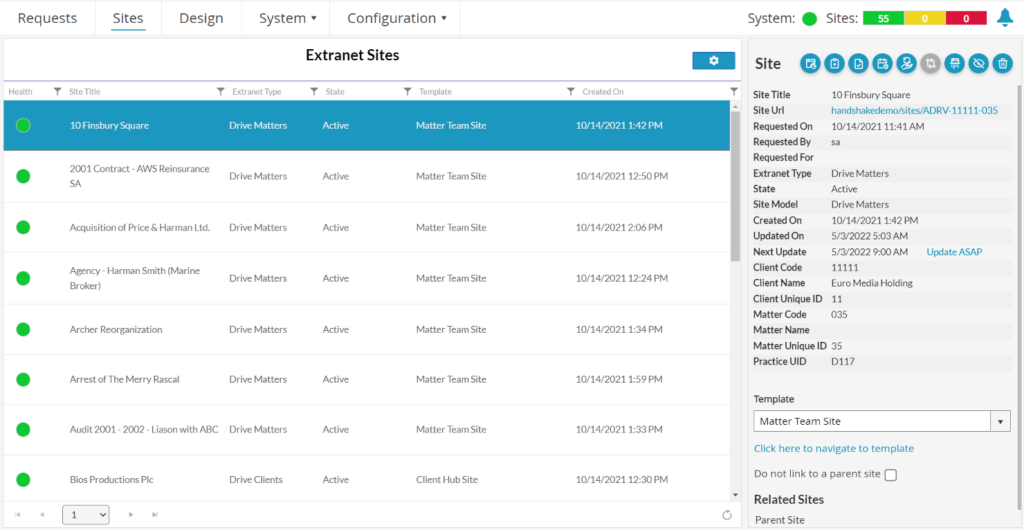The height and width of the screenshot is (530, 1024).
Task: Click the trash delete site icon
Action: click(1002, 63)
